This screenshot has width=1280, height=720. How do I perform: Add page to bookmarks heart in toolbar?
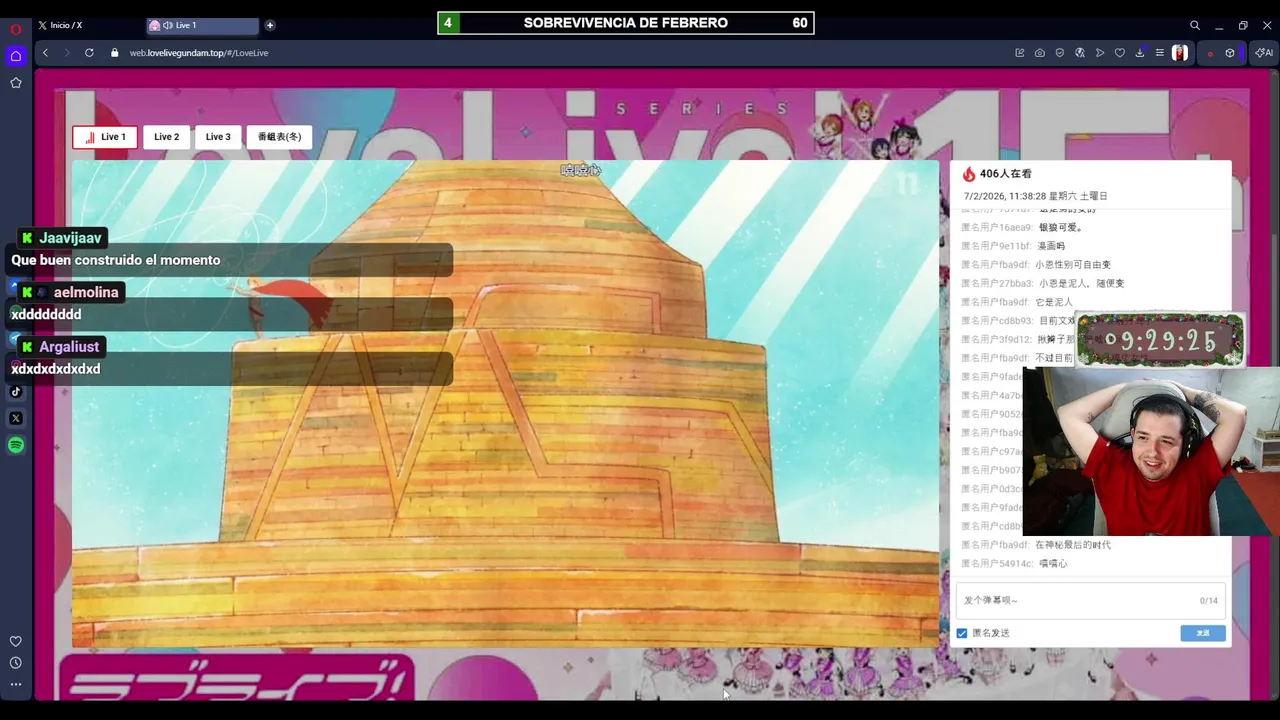click(x=1120, y=53)
